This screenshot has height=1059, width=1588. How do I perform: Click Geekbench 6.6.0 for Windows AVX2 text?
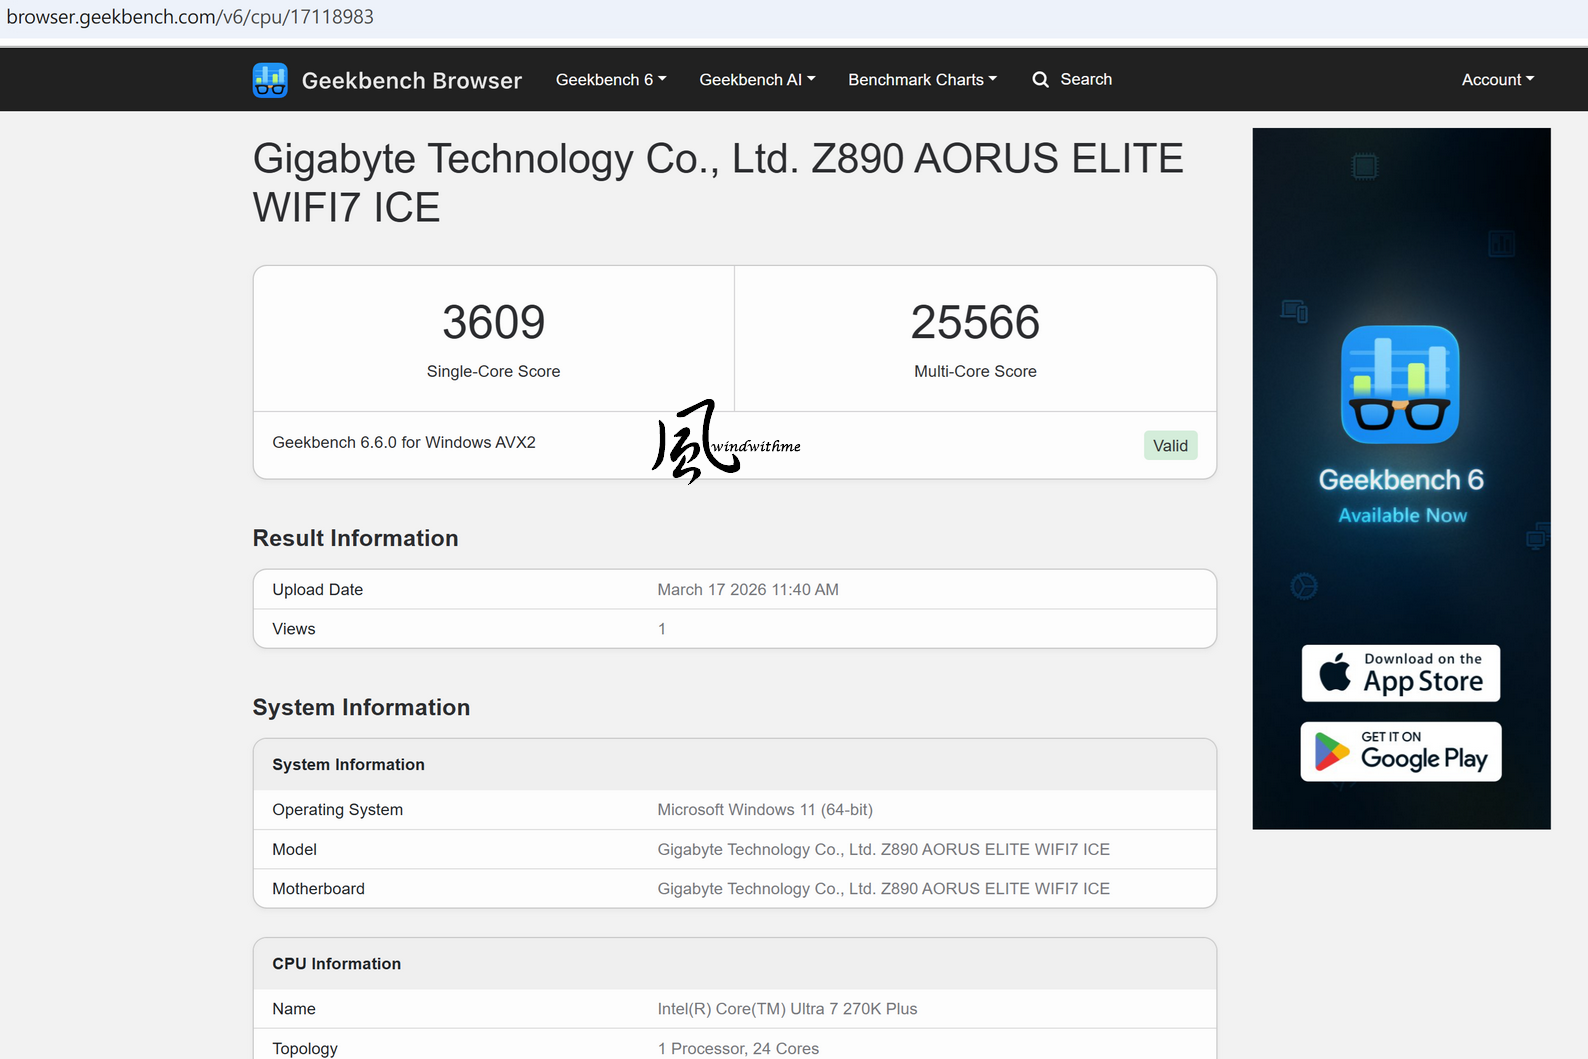[404, 442]
